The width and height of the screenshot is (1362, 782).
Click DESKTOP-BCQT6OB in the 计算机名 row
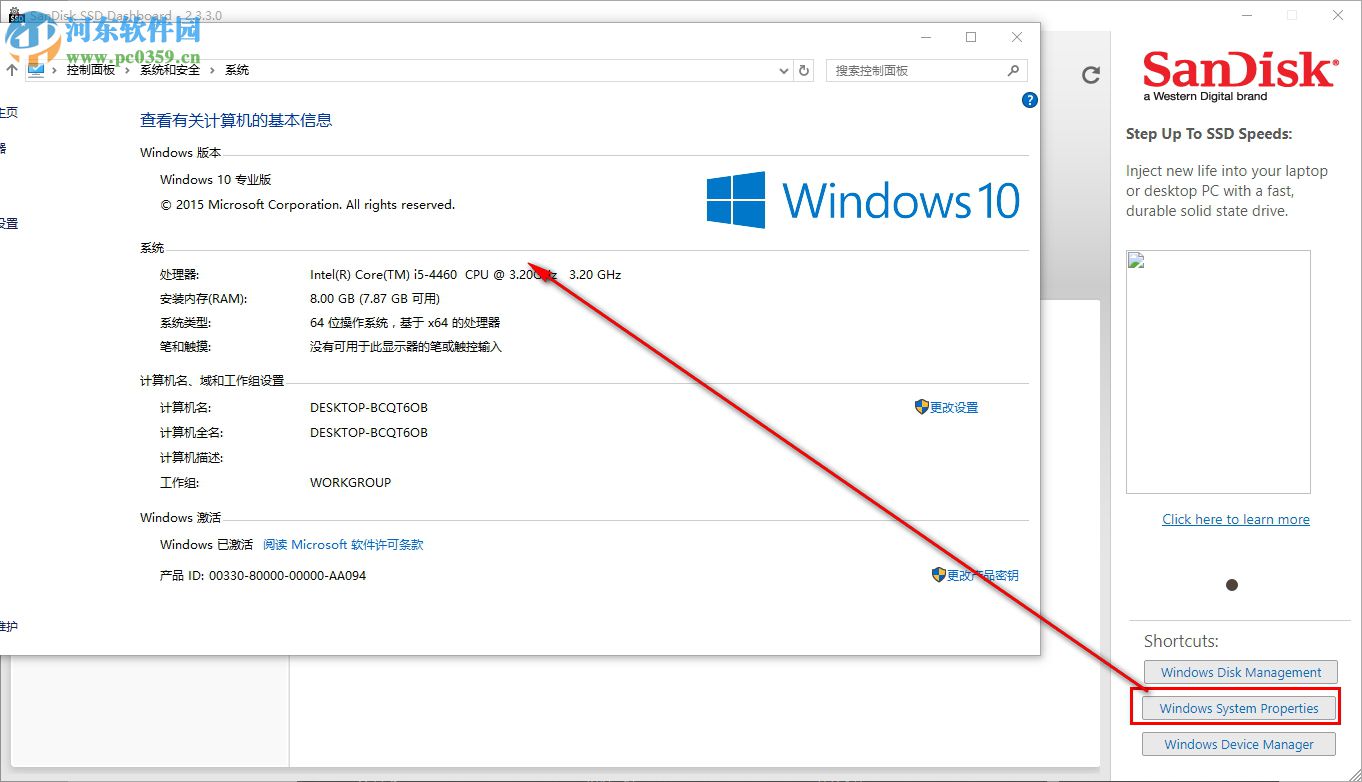[369, 408]
